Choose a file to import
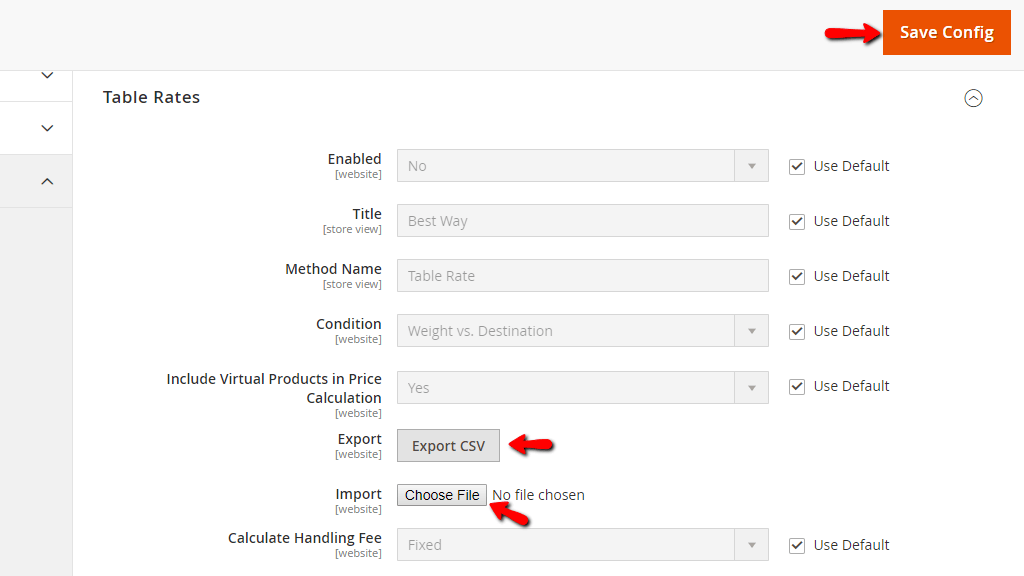This screenshot has height=576, width=1024. (442, 495)
